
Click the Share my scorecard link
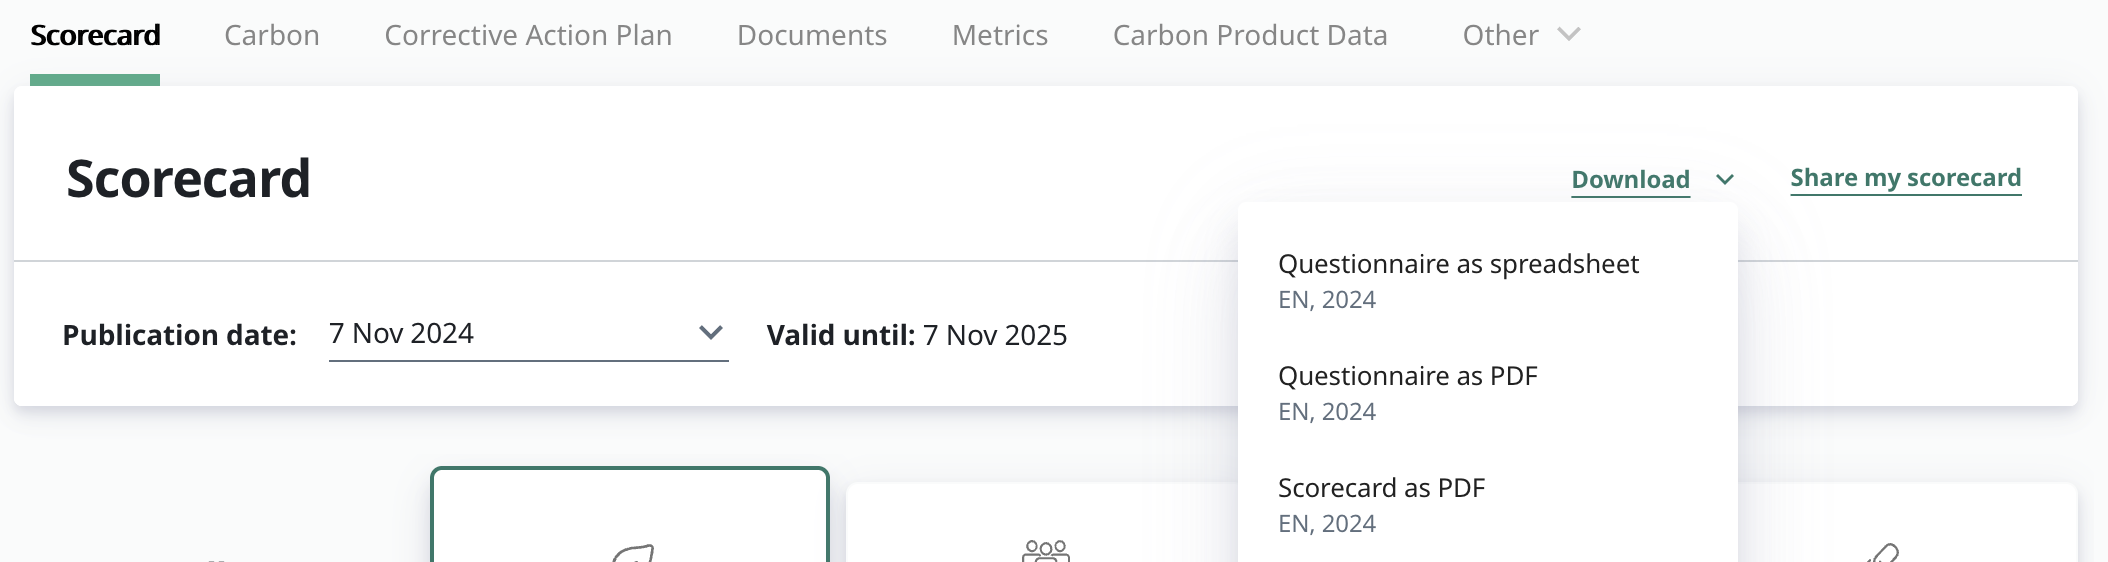[1905, 178]
